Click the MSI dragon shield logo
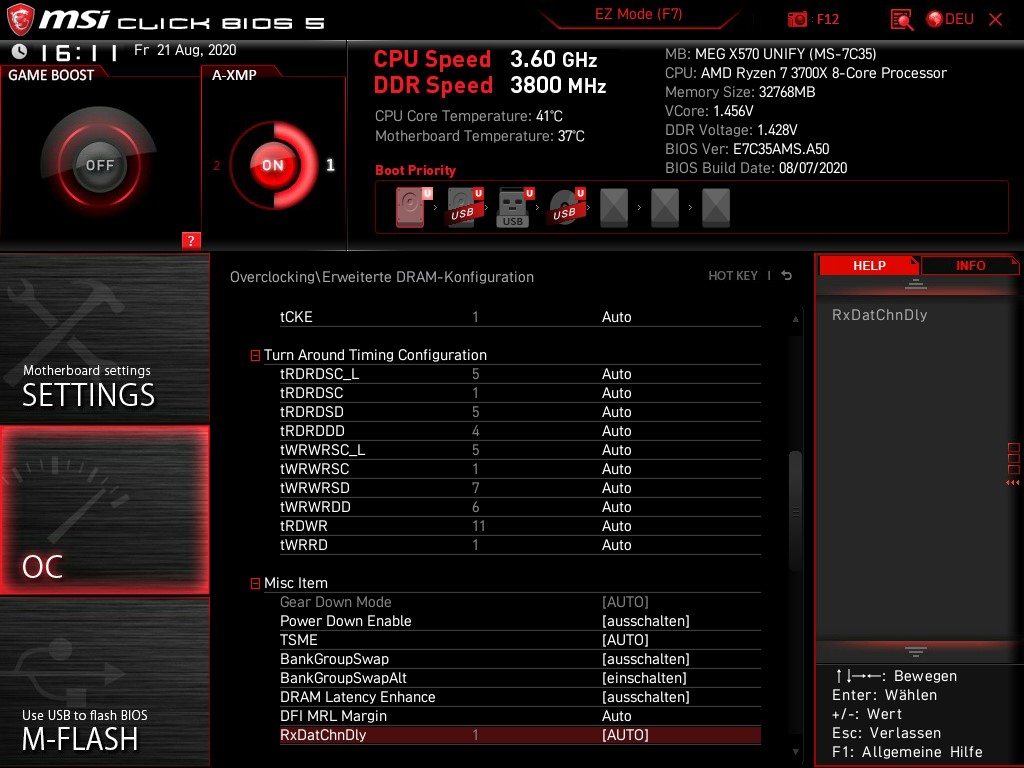 click(x=20, y=19)
